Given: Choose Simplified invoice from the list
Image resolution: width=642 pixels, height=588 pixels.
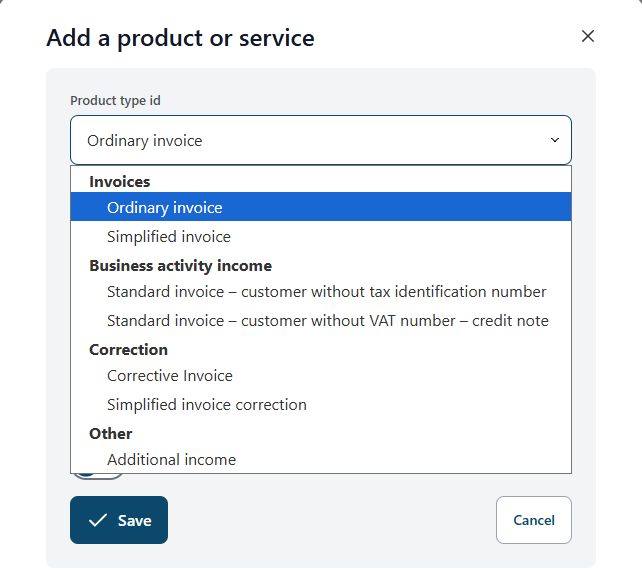Looking at the screenshot, I should 169,237.
